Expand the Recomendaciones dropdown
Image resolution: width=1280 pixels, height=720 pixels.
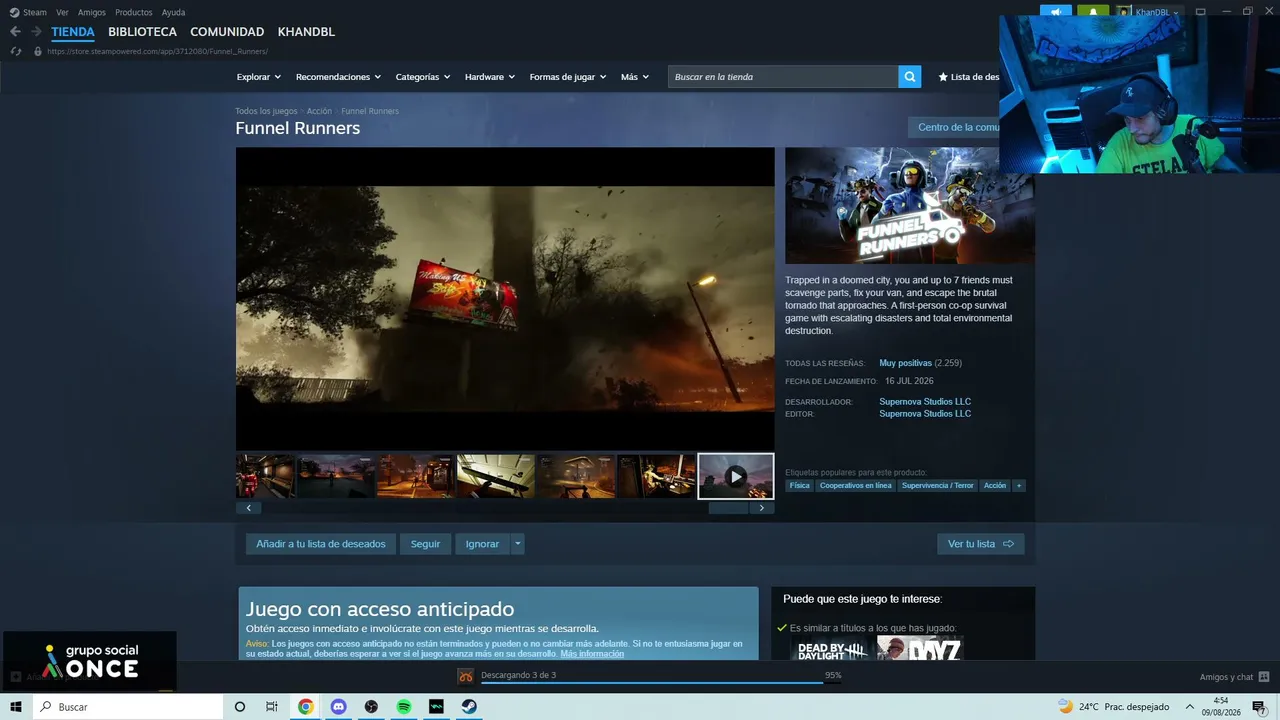point(338,77)
